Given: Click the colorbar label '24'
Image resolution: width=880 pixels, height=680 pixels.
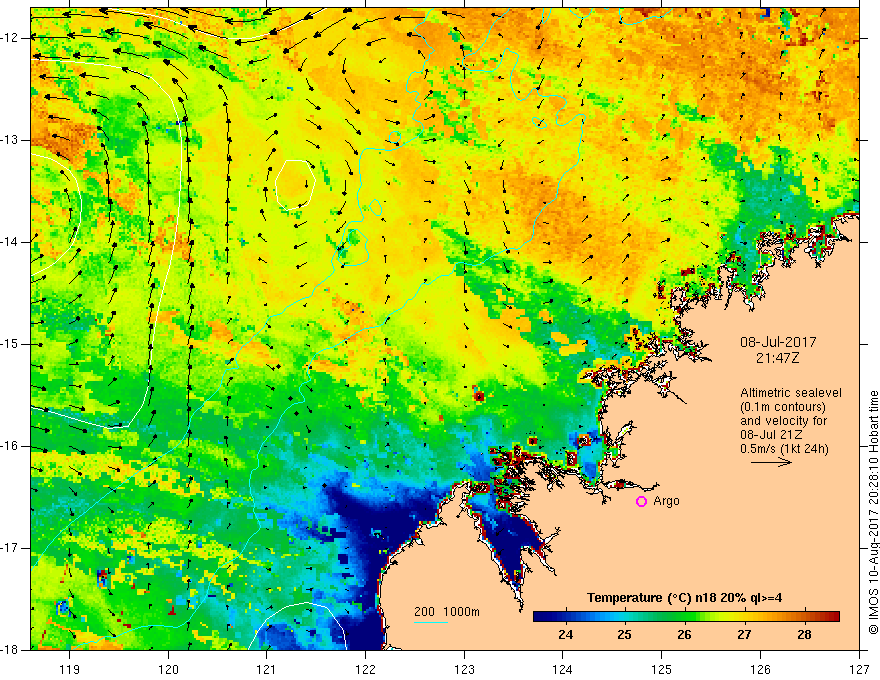Looking at the screenshot, I should pyautogui.click(x=566, y=635).
